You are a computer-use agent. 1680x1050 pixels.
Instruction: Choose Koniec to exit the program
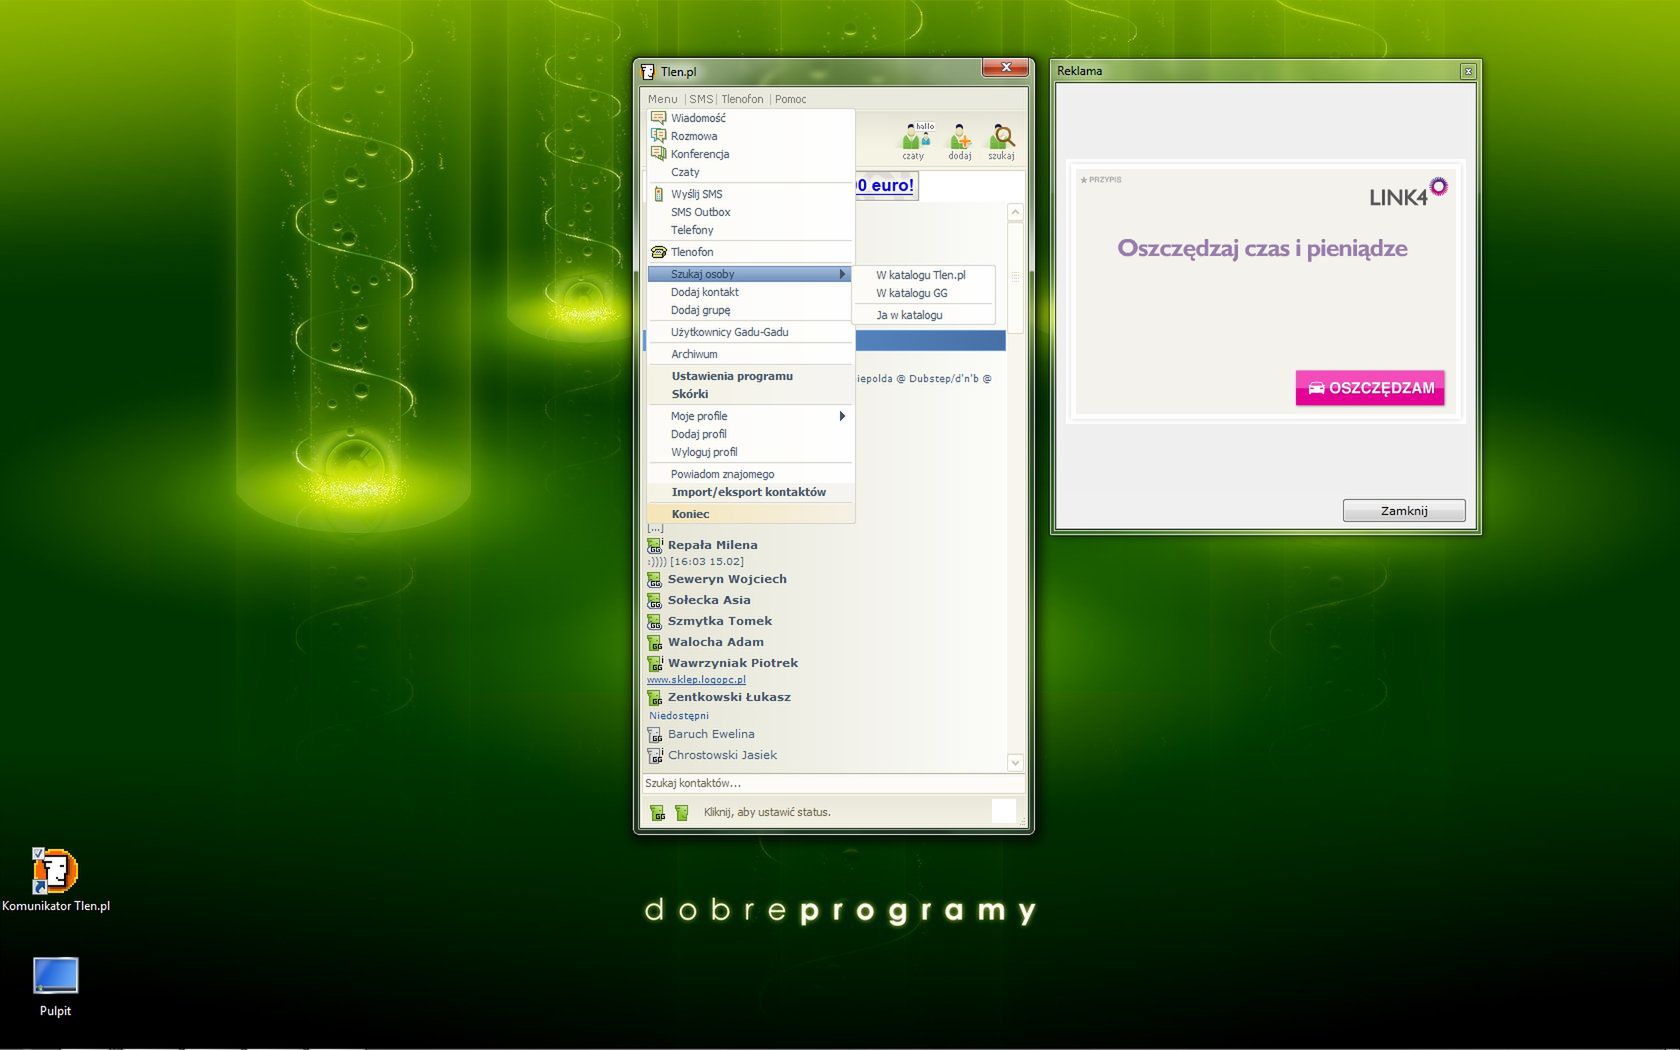pyautogui.click(x=750, y=514)
